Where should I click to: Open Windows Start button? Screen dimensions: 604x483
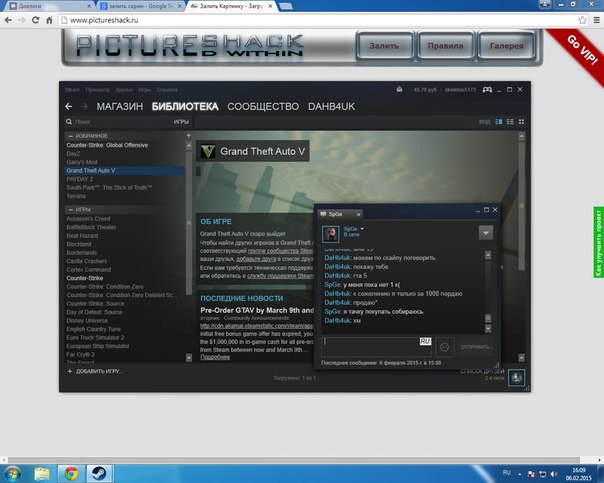[x=12, y=473]
